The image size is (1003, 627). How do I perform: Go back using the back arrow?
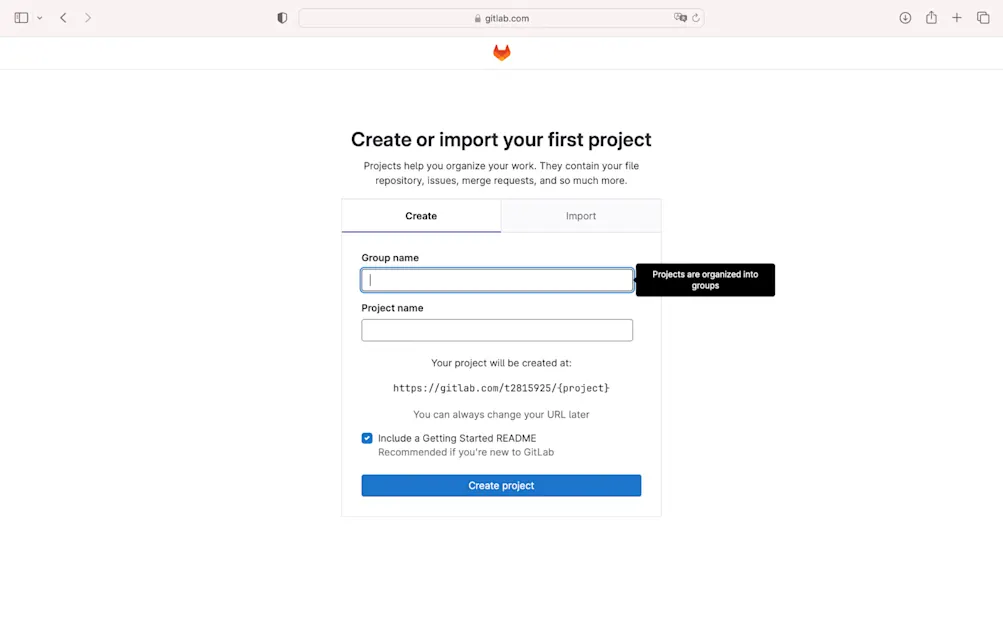(62, 17)
